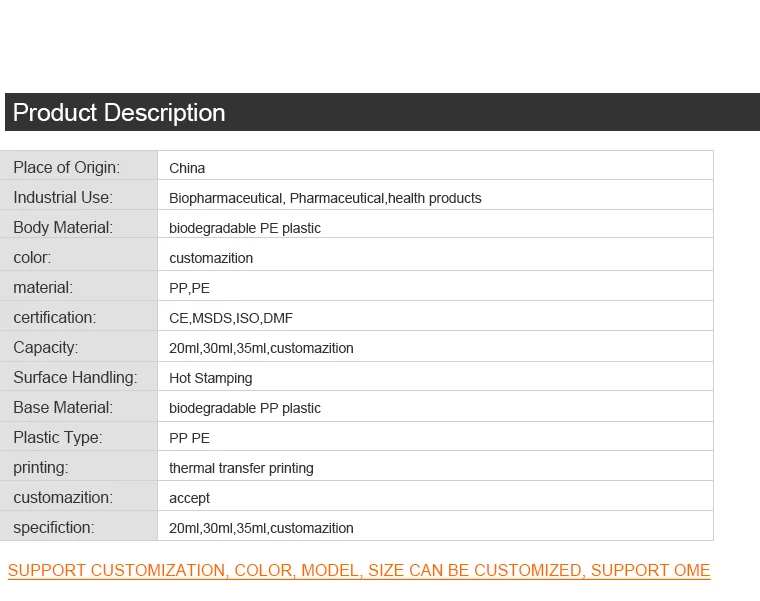Click the certification label cell
760x601 pixels.
pos(54,317)
